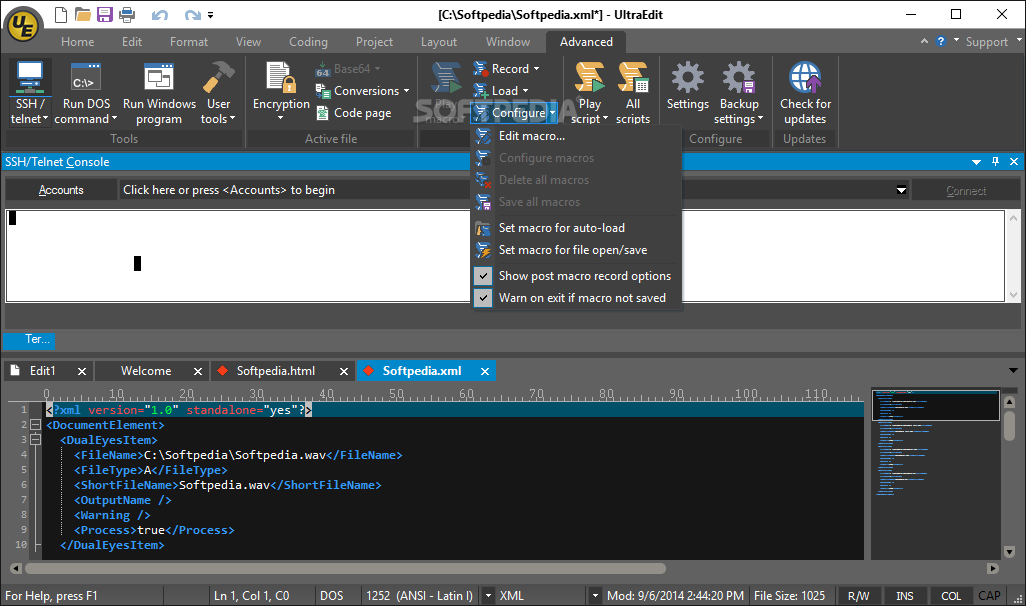1026x606 pixels.
Task: Switch to the Layout ribbon tab
Action: pos(438,42)
